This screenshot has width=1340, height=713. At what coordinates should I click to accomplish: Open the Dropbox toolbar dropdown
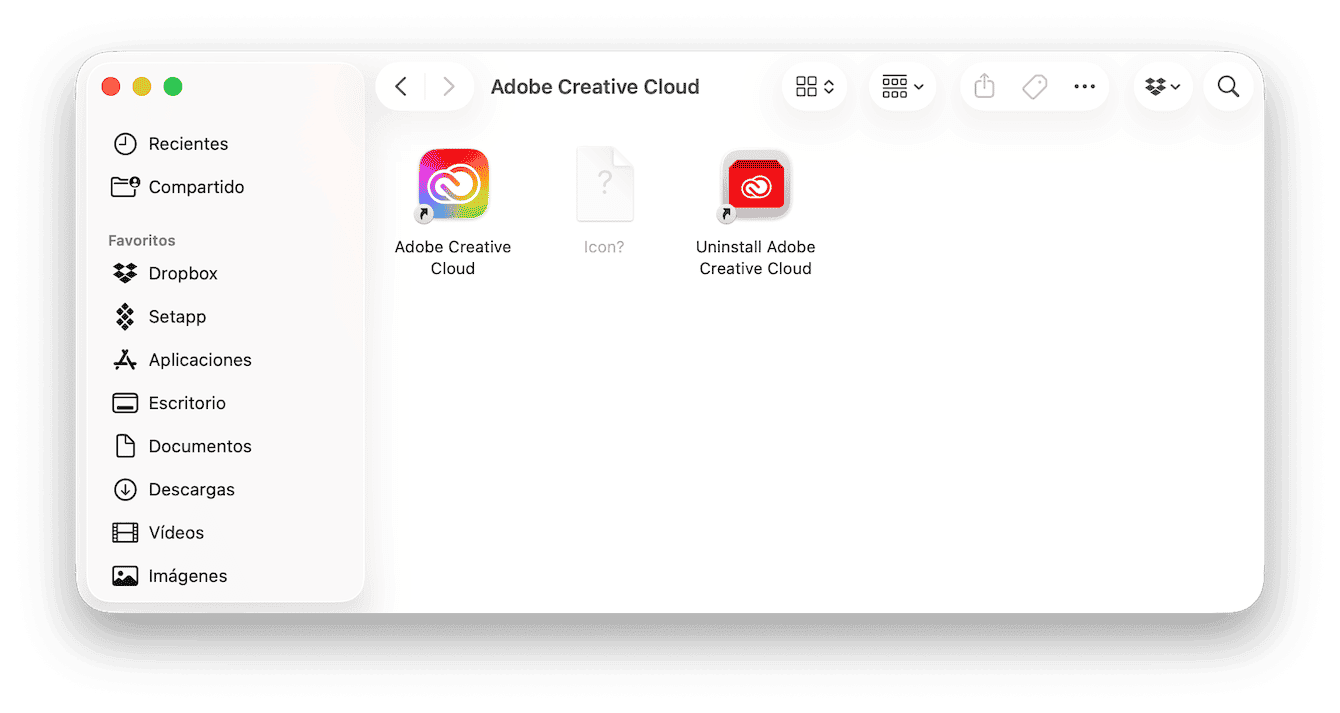1163,87
